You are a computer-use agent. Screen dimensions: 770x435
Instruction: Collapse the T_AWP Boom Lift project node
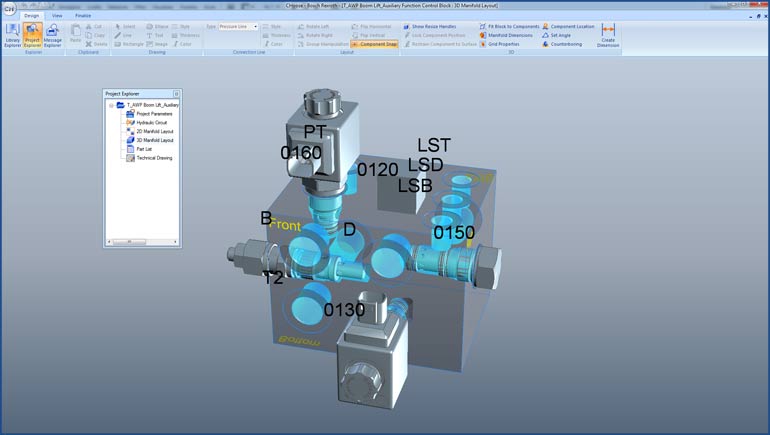point(109,105)
